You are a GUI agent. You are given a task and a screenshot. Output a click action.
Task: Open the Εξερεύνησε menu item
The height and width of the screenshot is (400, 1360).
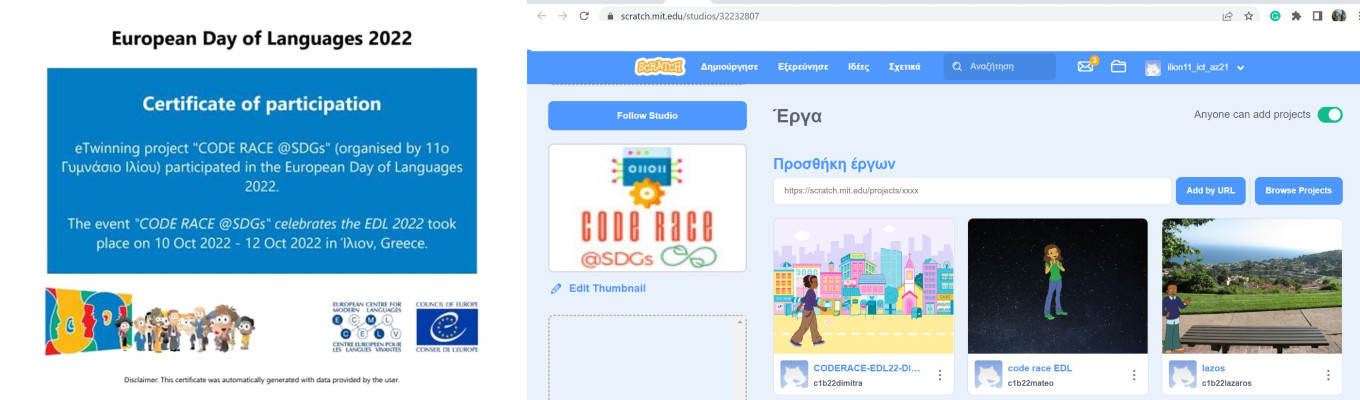point(803,67)
